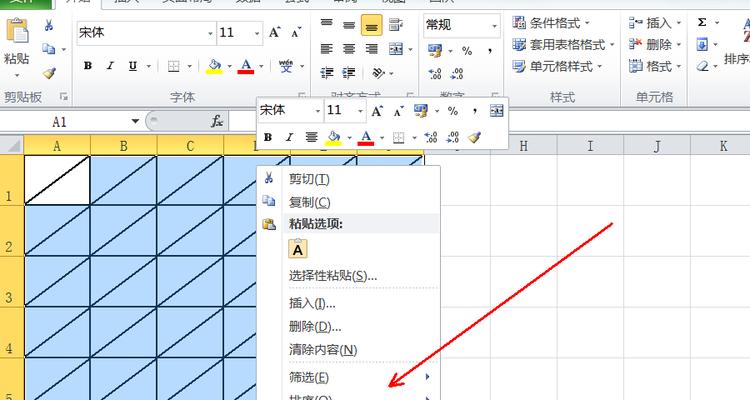The image size is (750, 400).
Task: Click the fx Insert Function button
Action: point(217,122)
